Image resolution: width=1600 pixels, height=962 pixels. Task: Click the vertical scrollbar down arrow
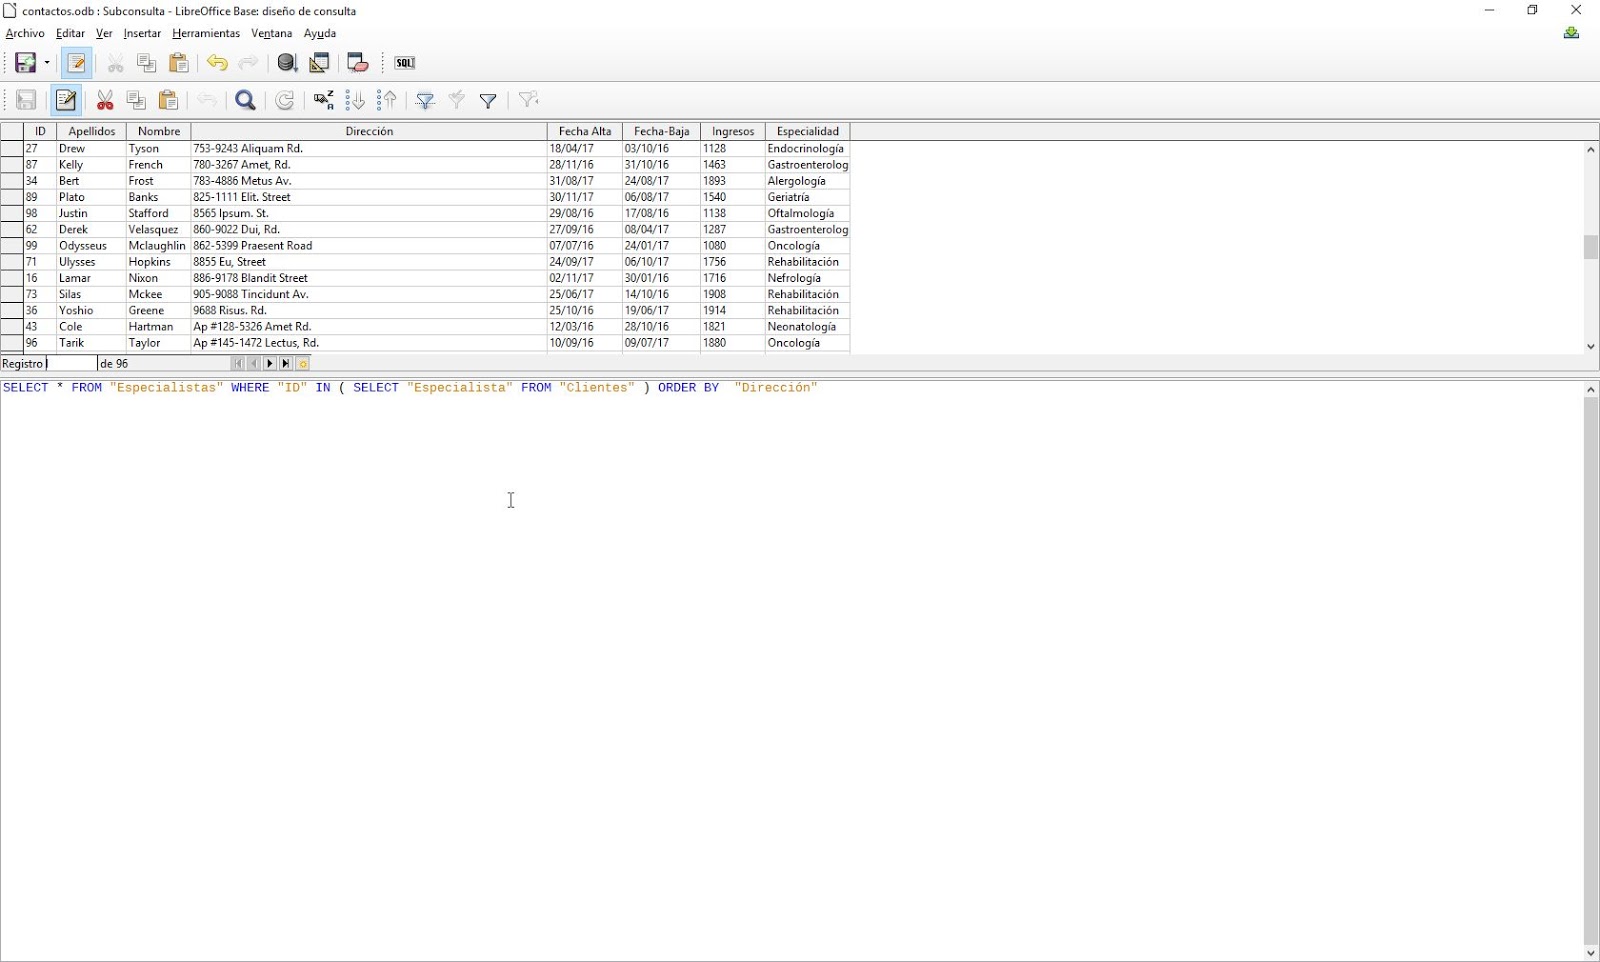(1589, 346)
